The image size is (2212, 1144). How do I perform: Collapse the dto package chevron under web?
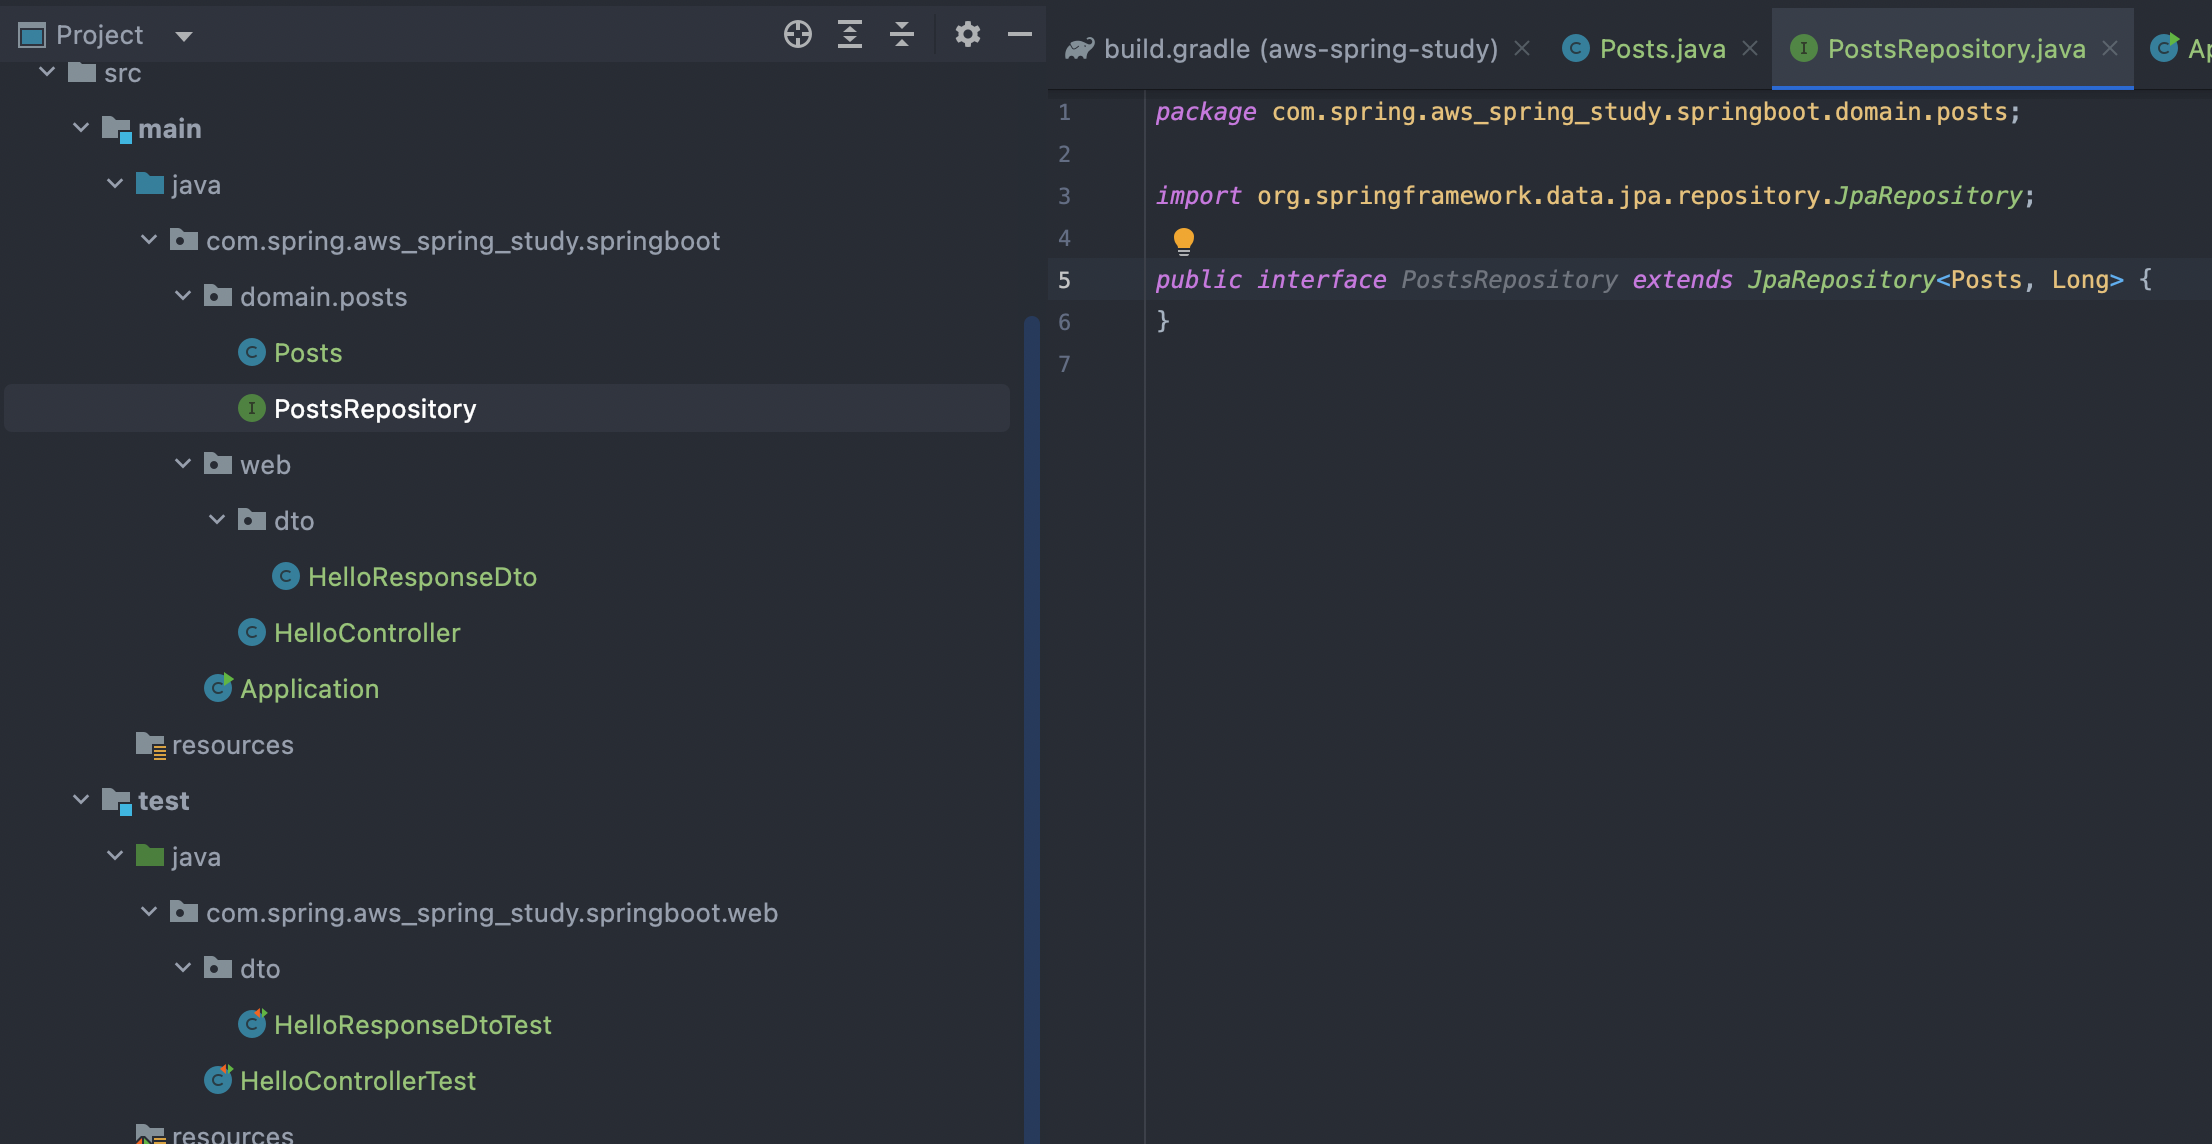(x=217, y=520)
